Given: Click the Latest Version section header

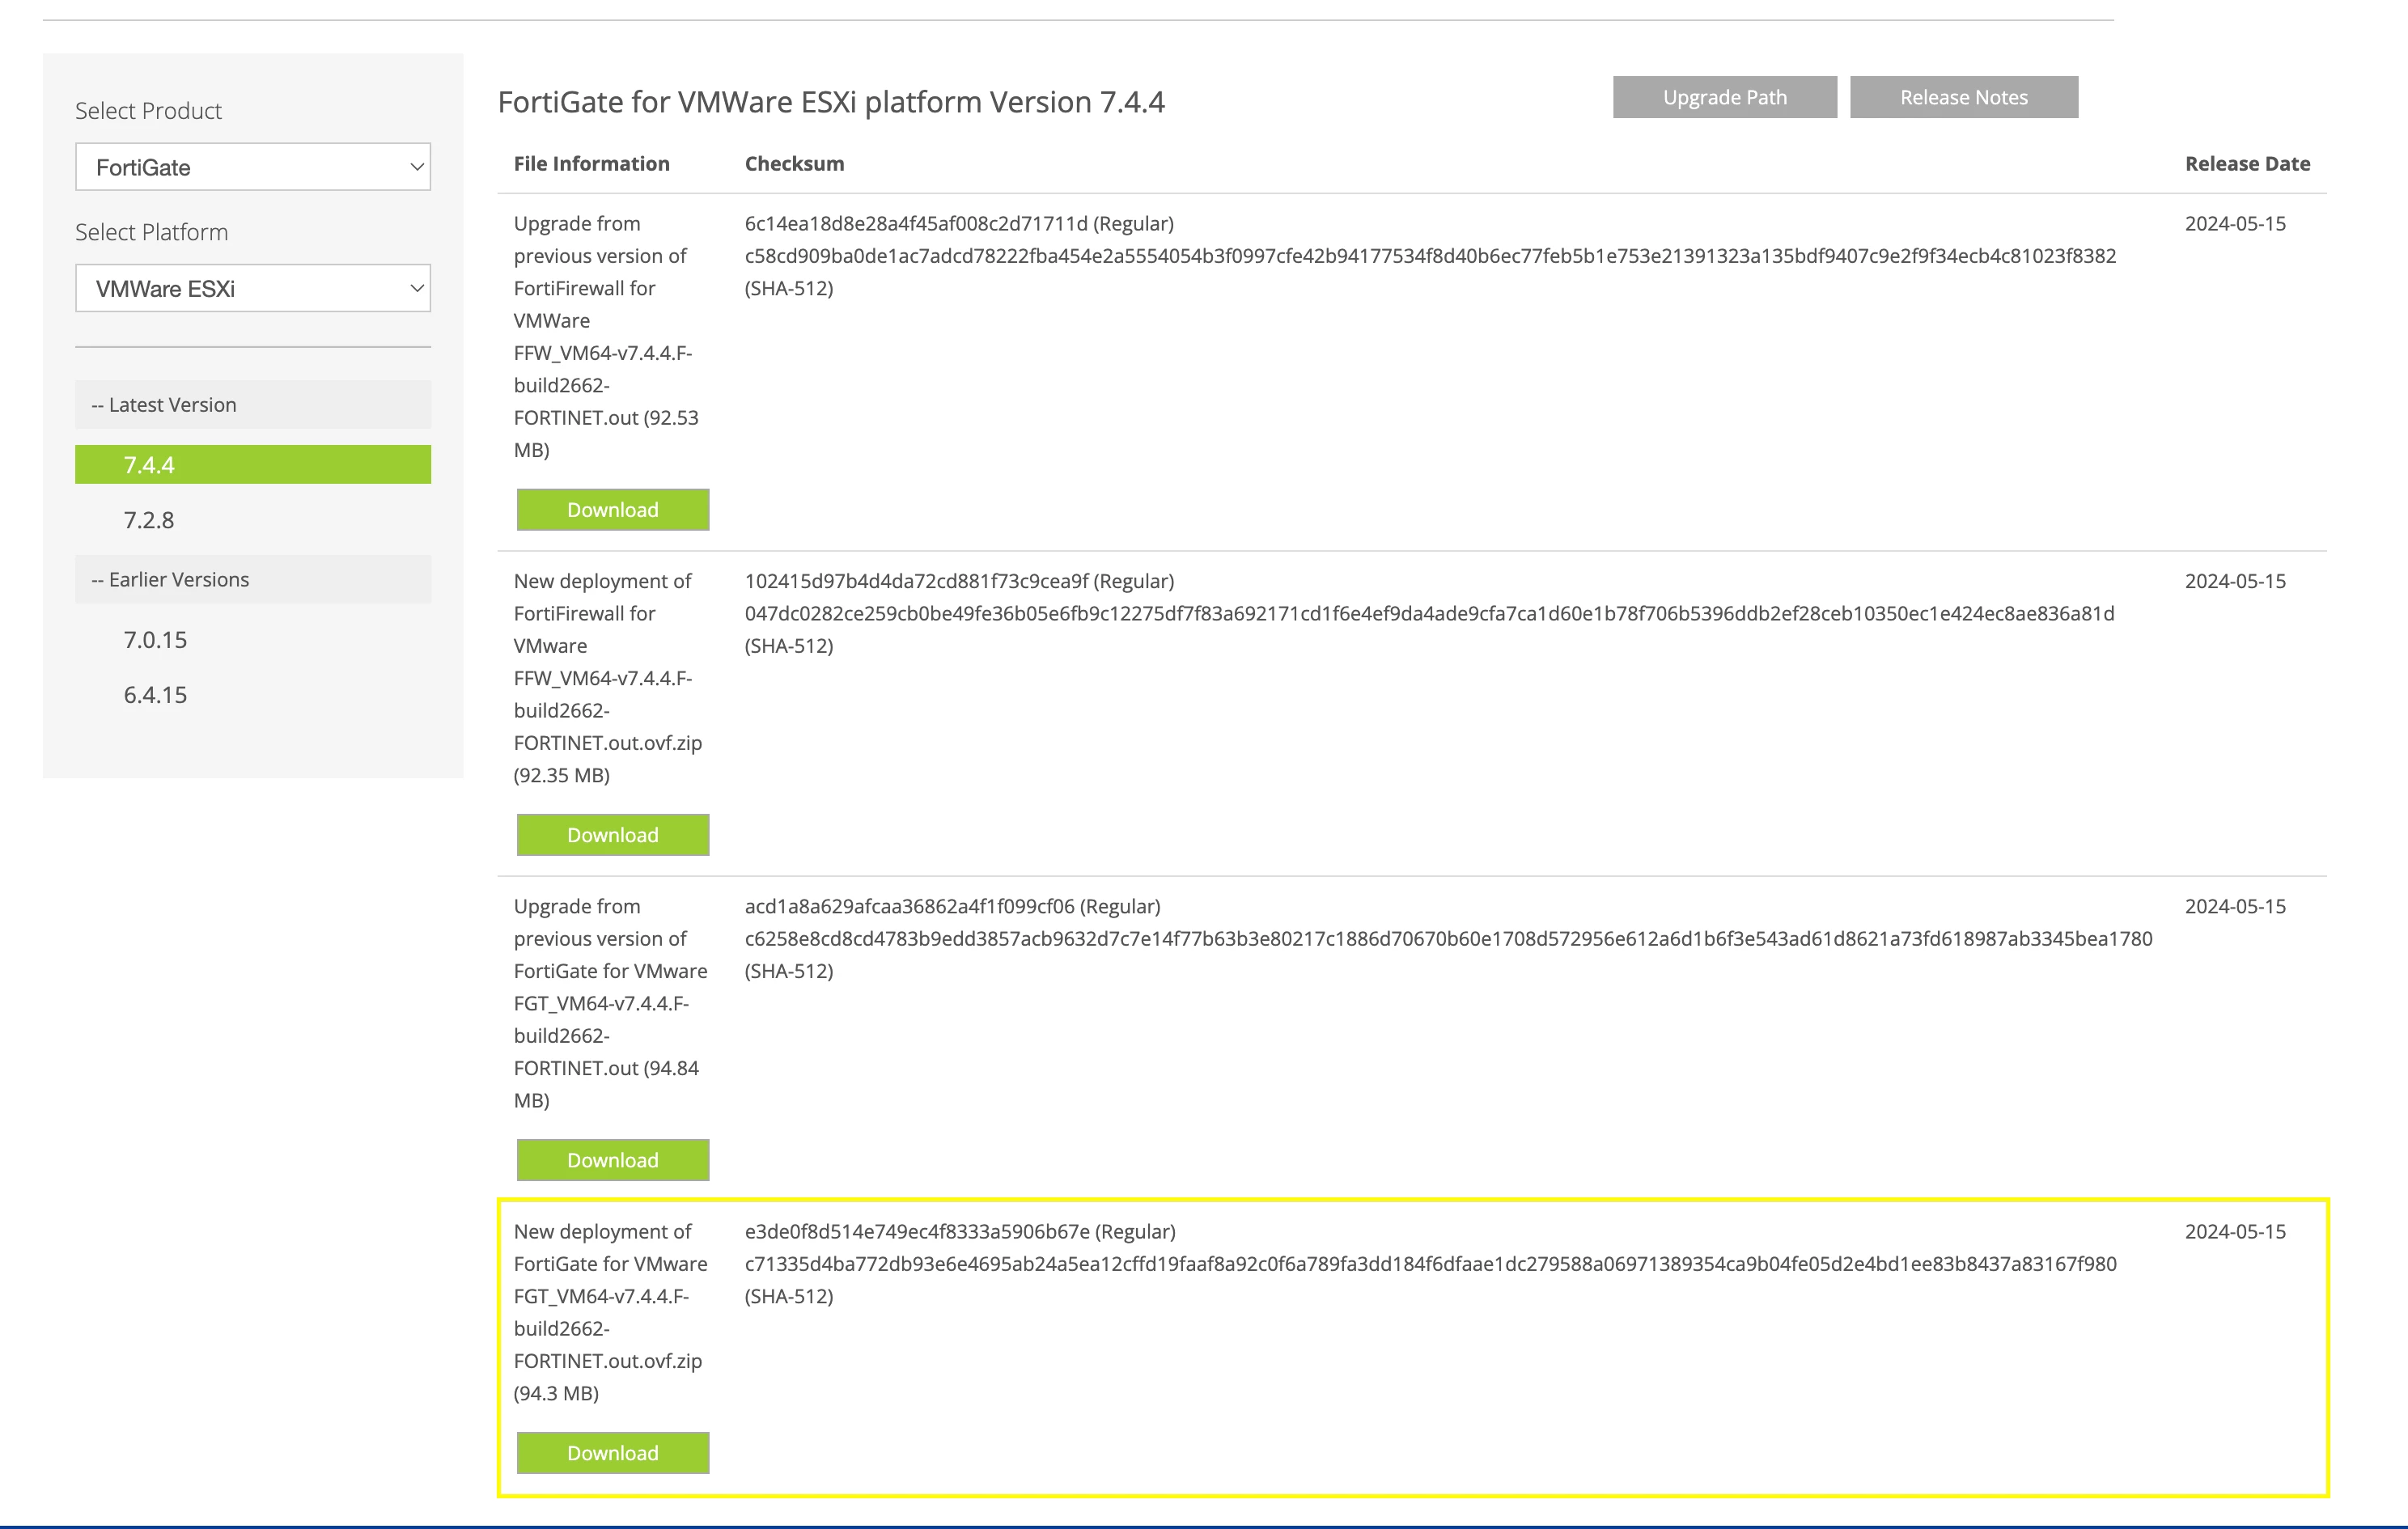Looking at the screenshot, I should click(253, 405).
